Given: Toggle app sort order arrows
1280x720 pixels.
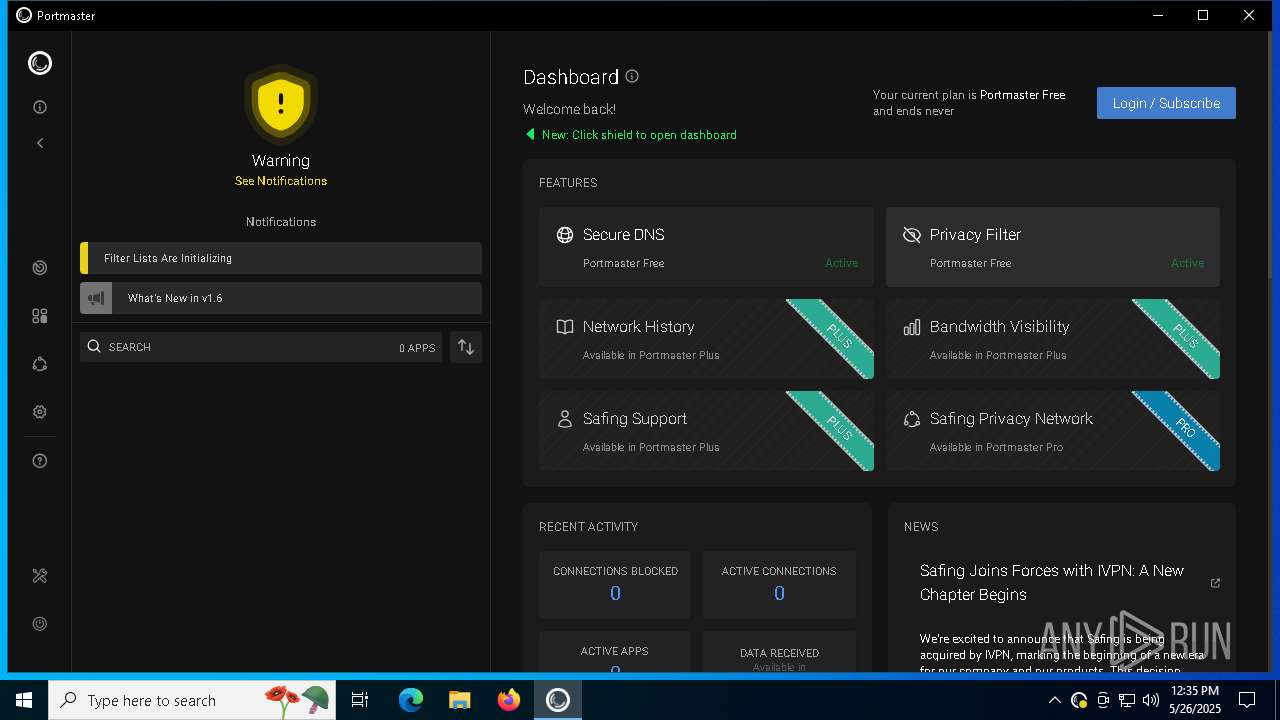Looking at the screenshot, I should [x=466, y=347].
